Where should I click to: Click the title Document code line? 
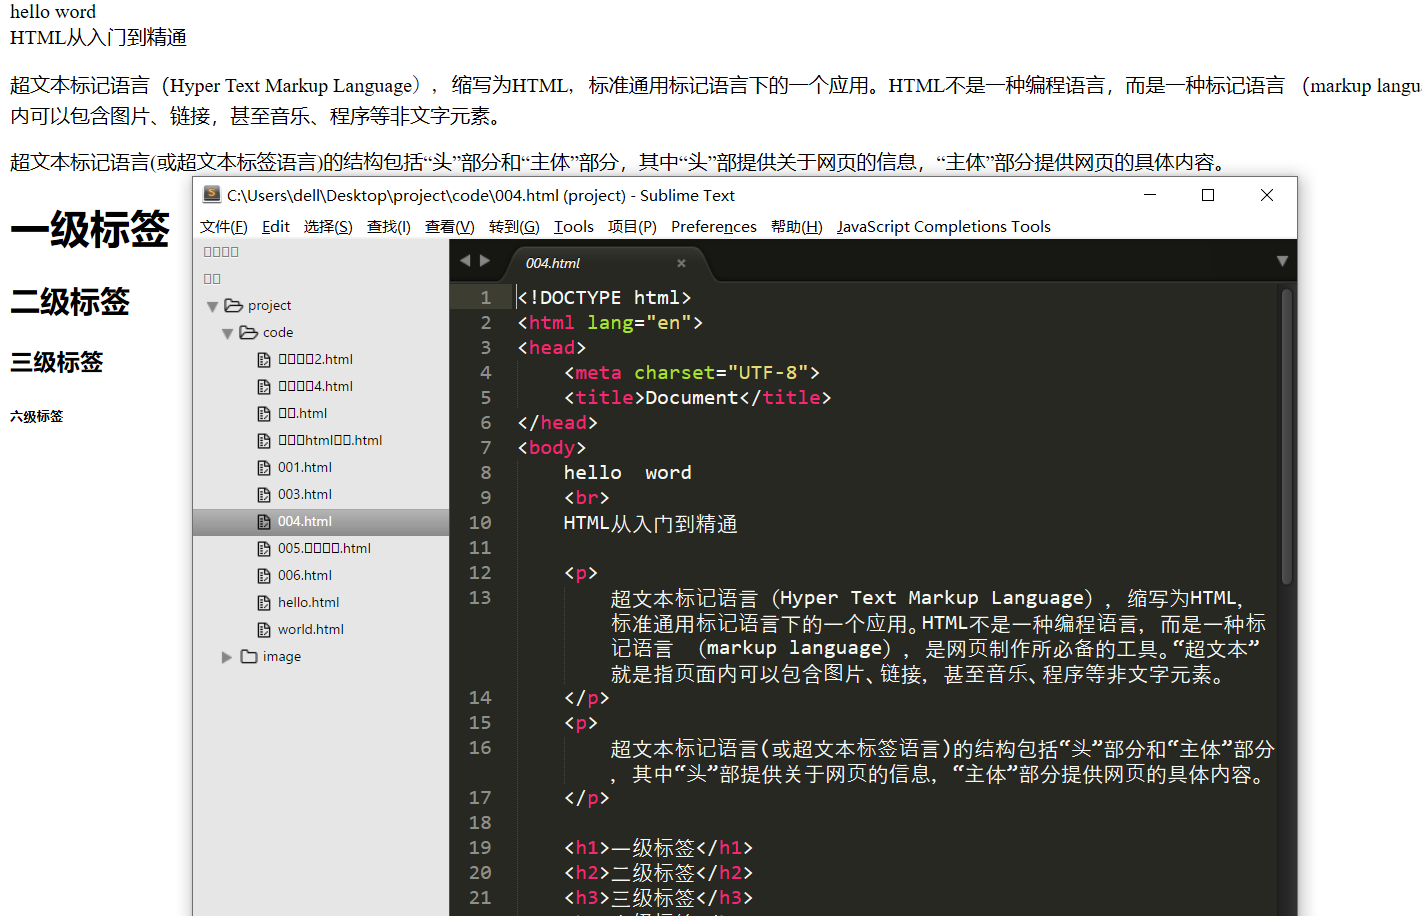pos(698,397)
